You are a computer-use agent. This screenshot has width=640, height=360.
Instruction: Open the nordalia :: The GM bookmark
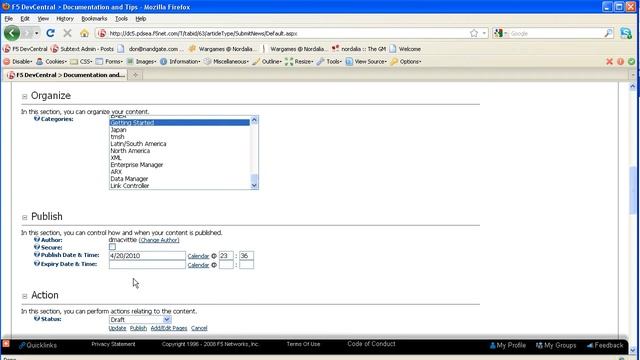[359, 49]
